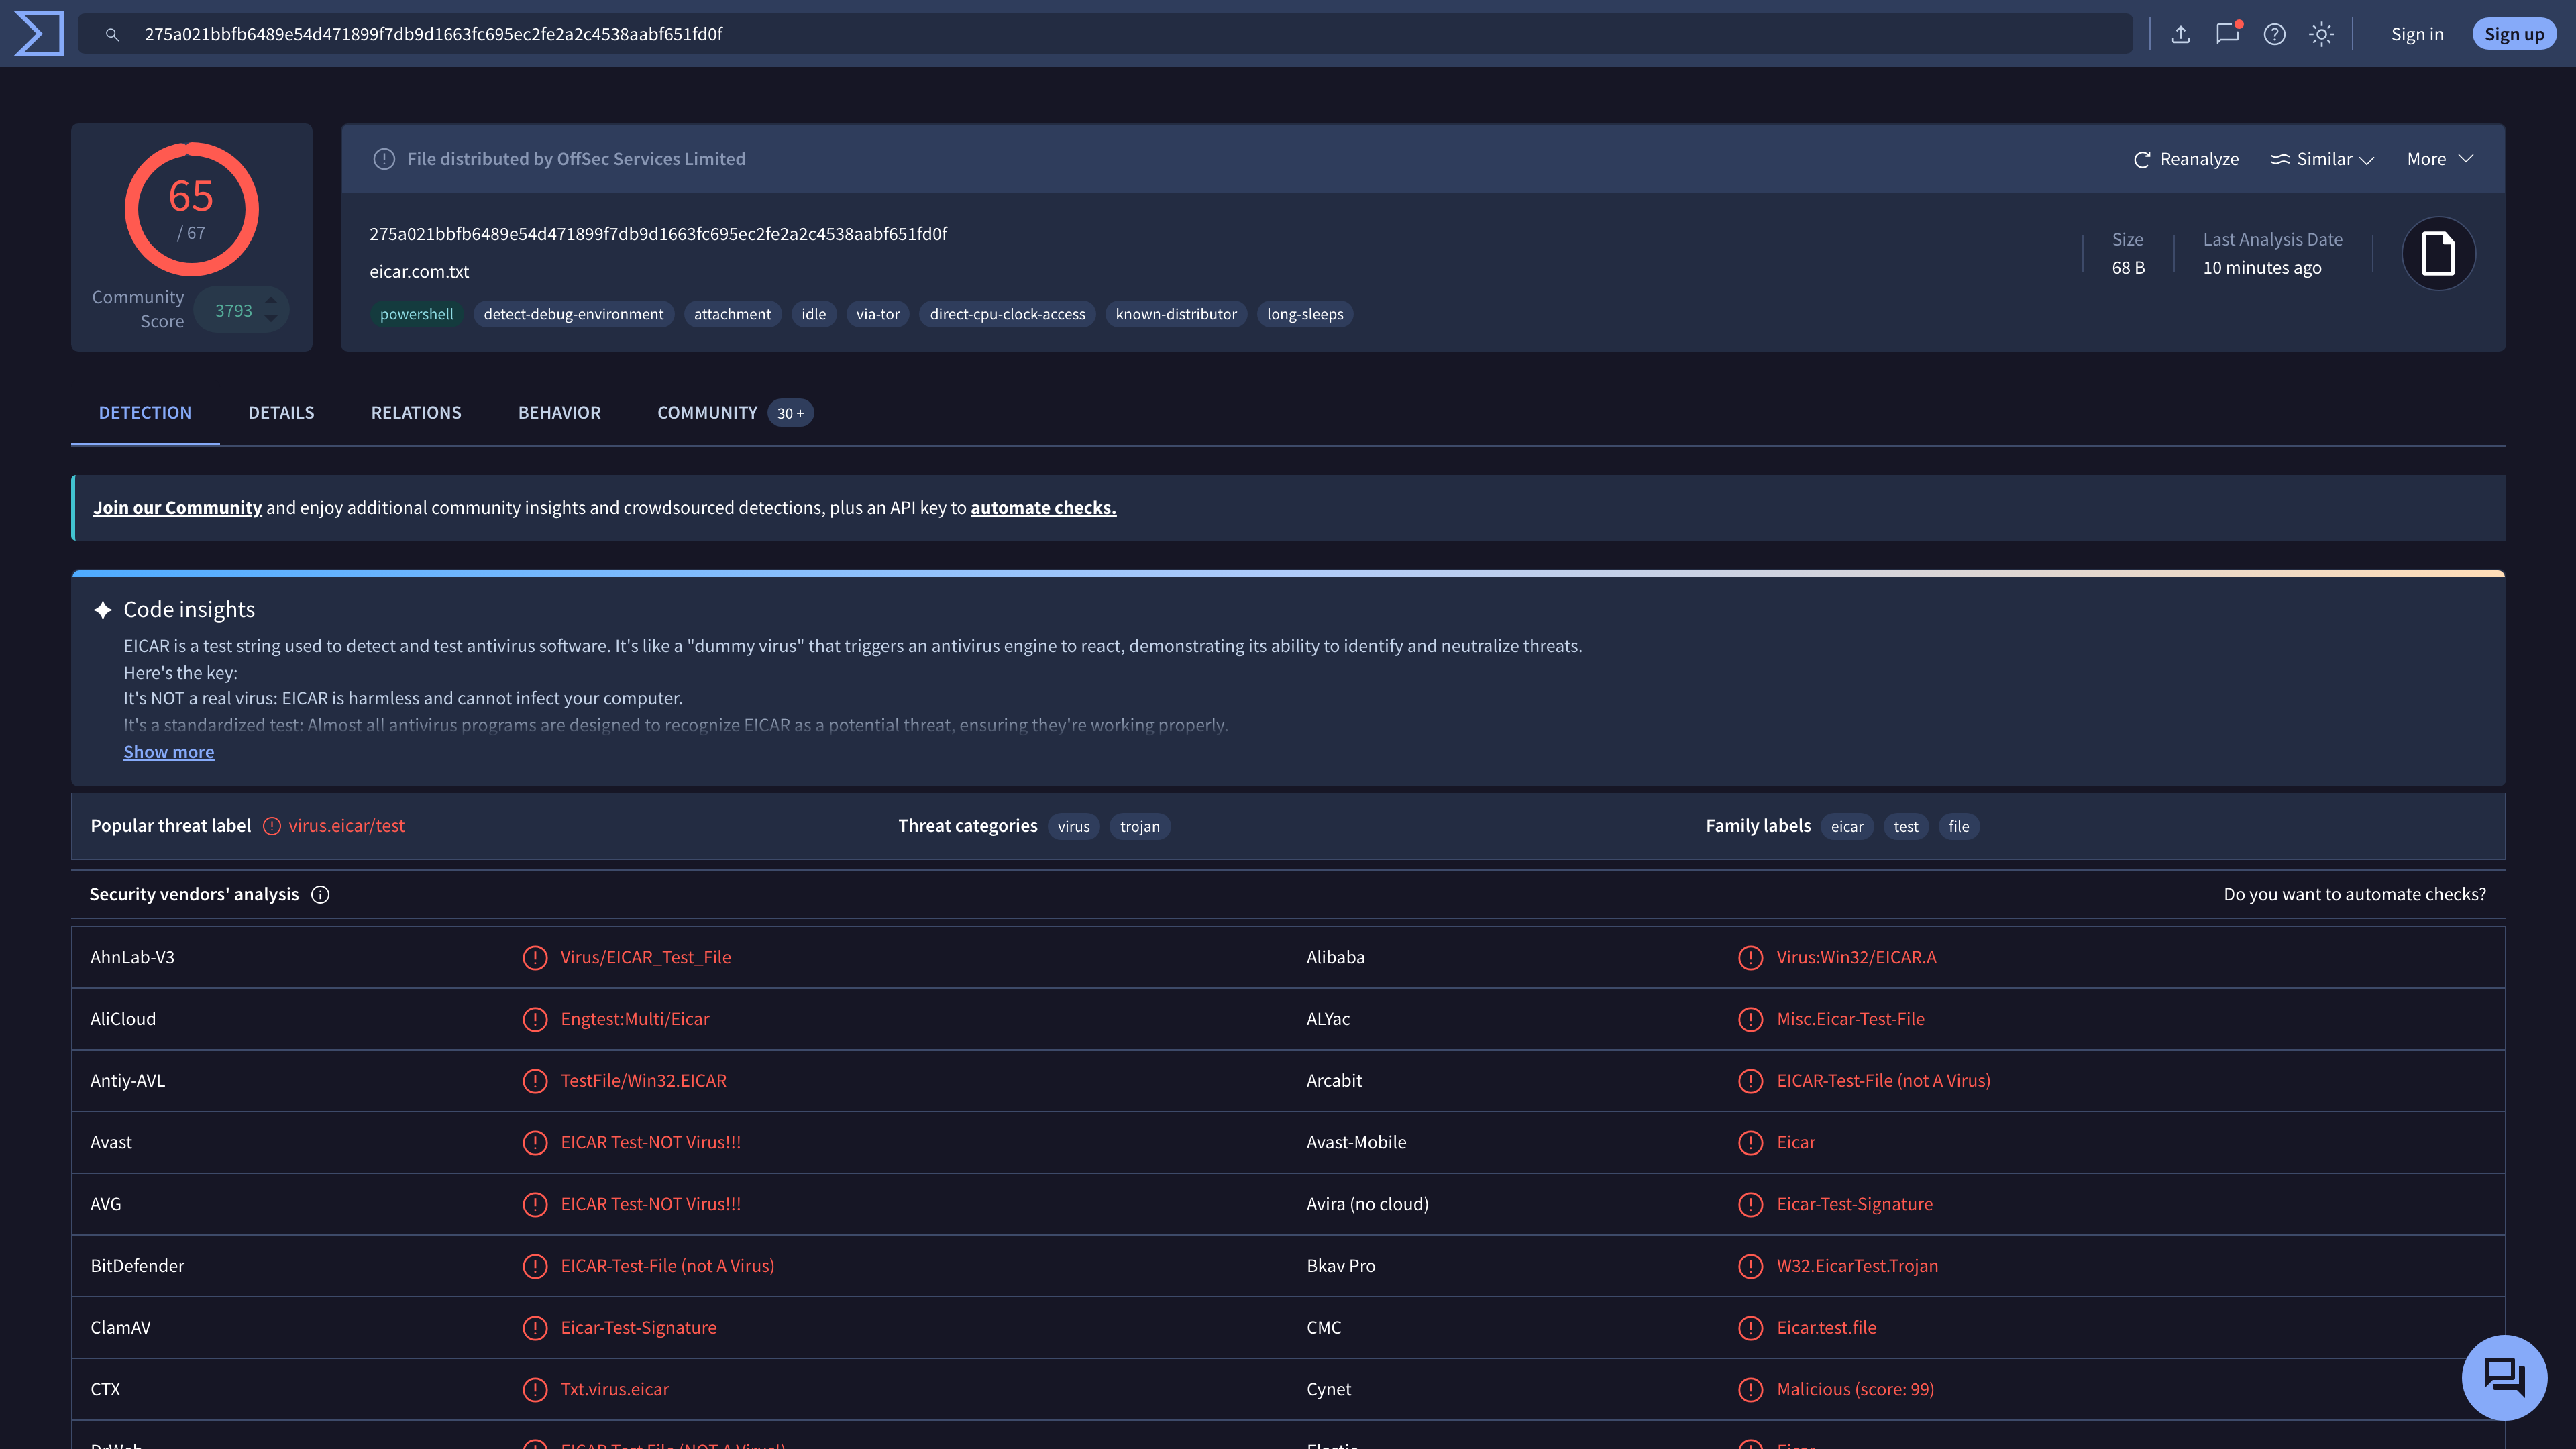Click alert icon for Avira (no cloud)
Viewport: 2576px width, 1449px height.
pos(1750,1204)
